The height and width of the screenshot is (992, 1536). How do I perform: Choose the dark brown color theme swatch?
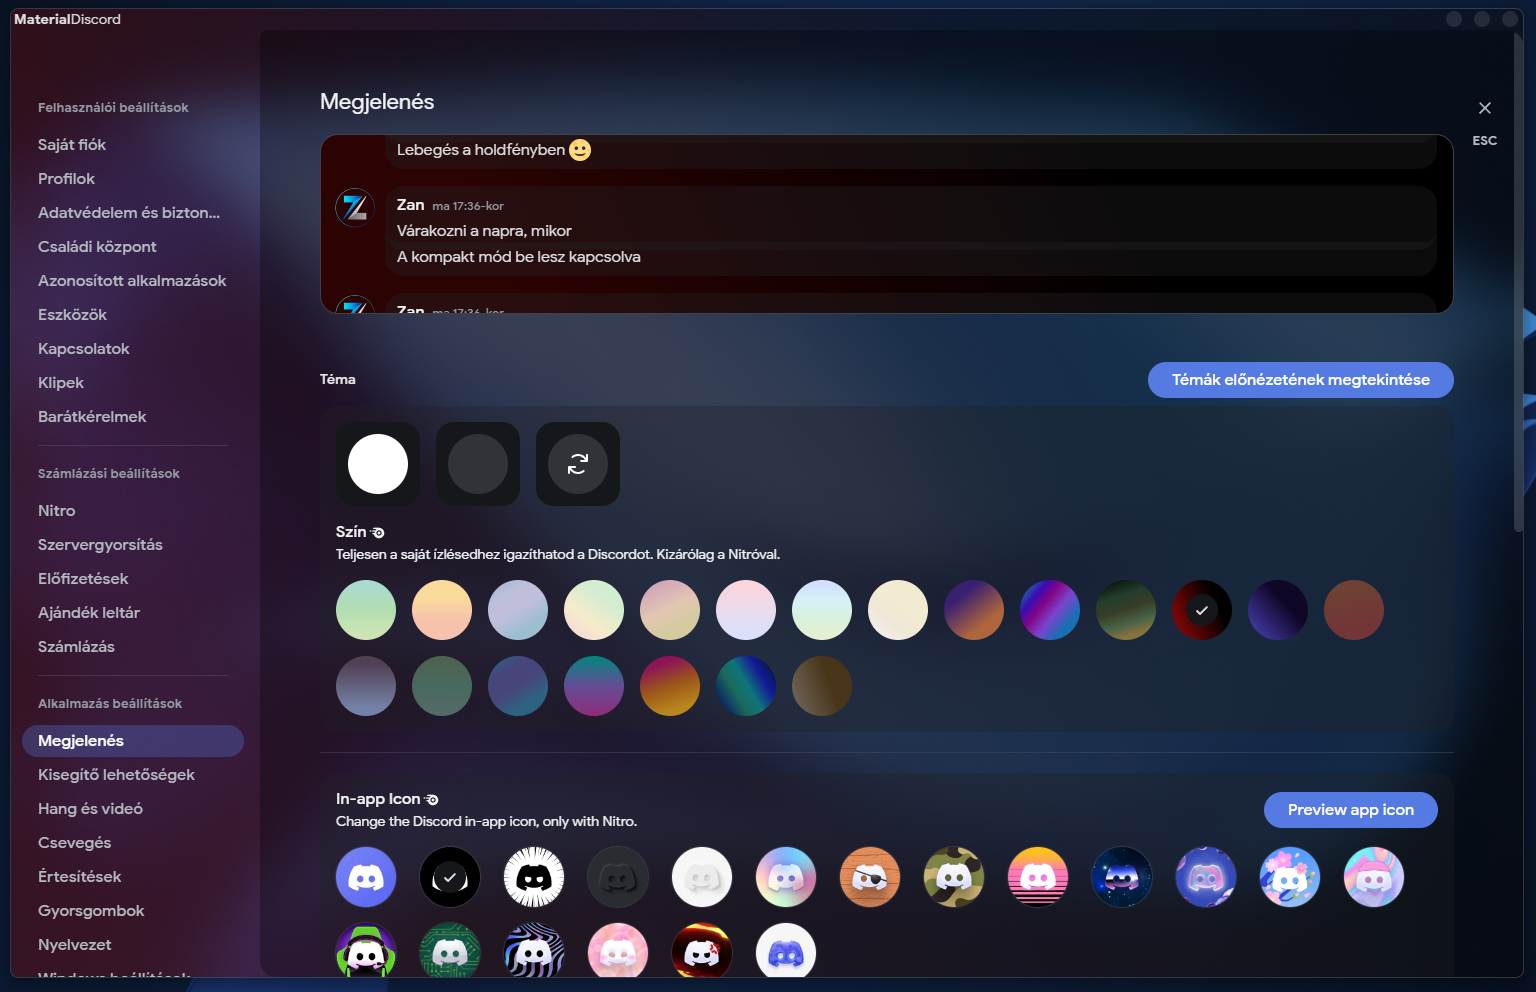[822, 686]
